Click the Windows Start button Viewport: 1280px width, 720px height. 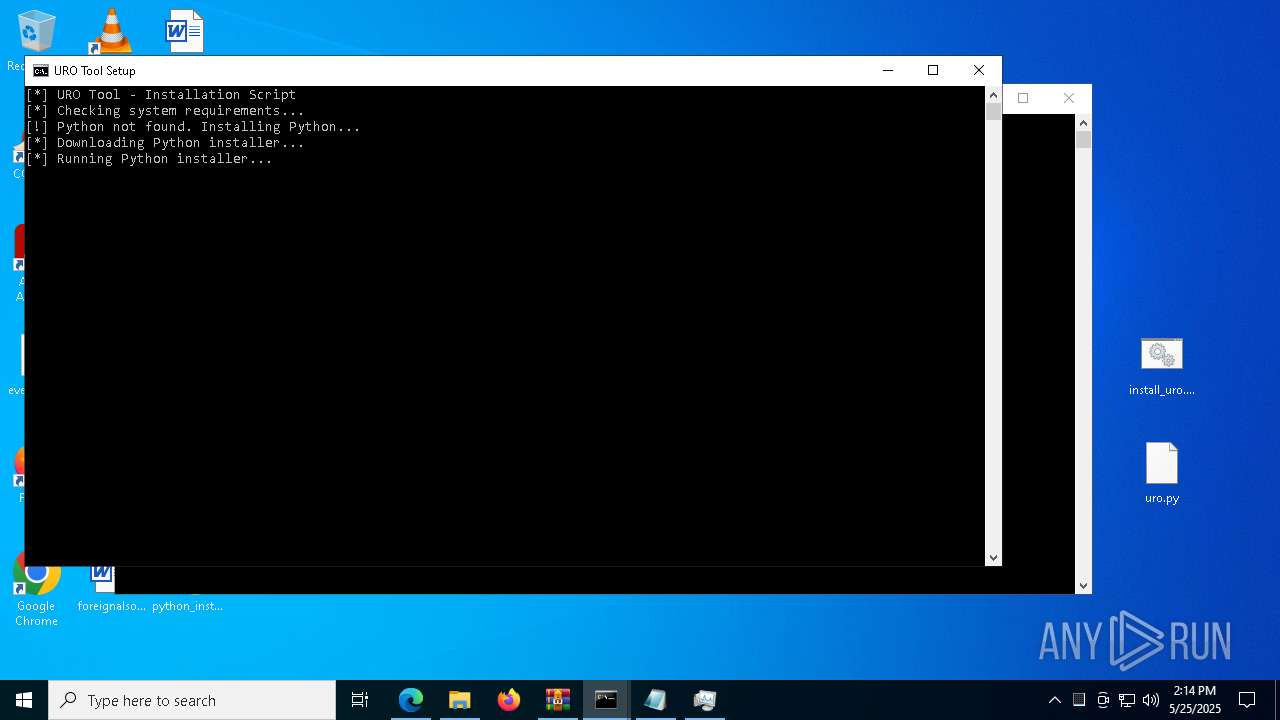click(x=24, y=700)
